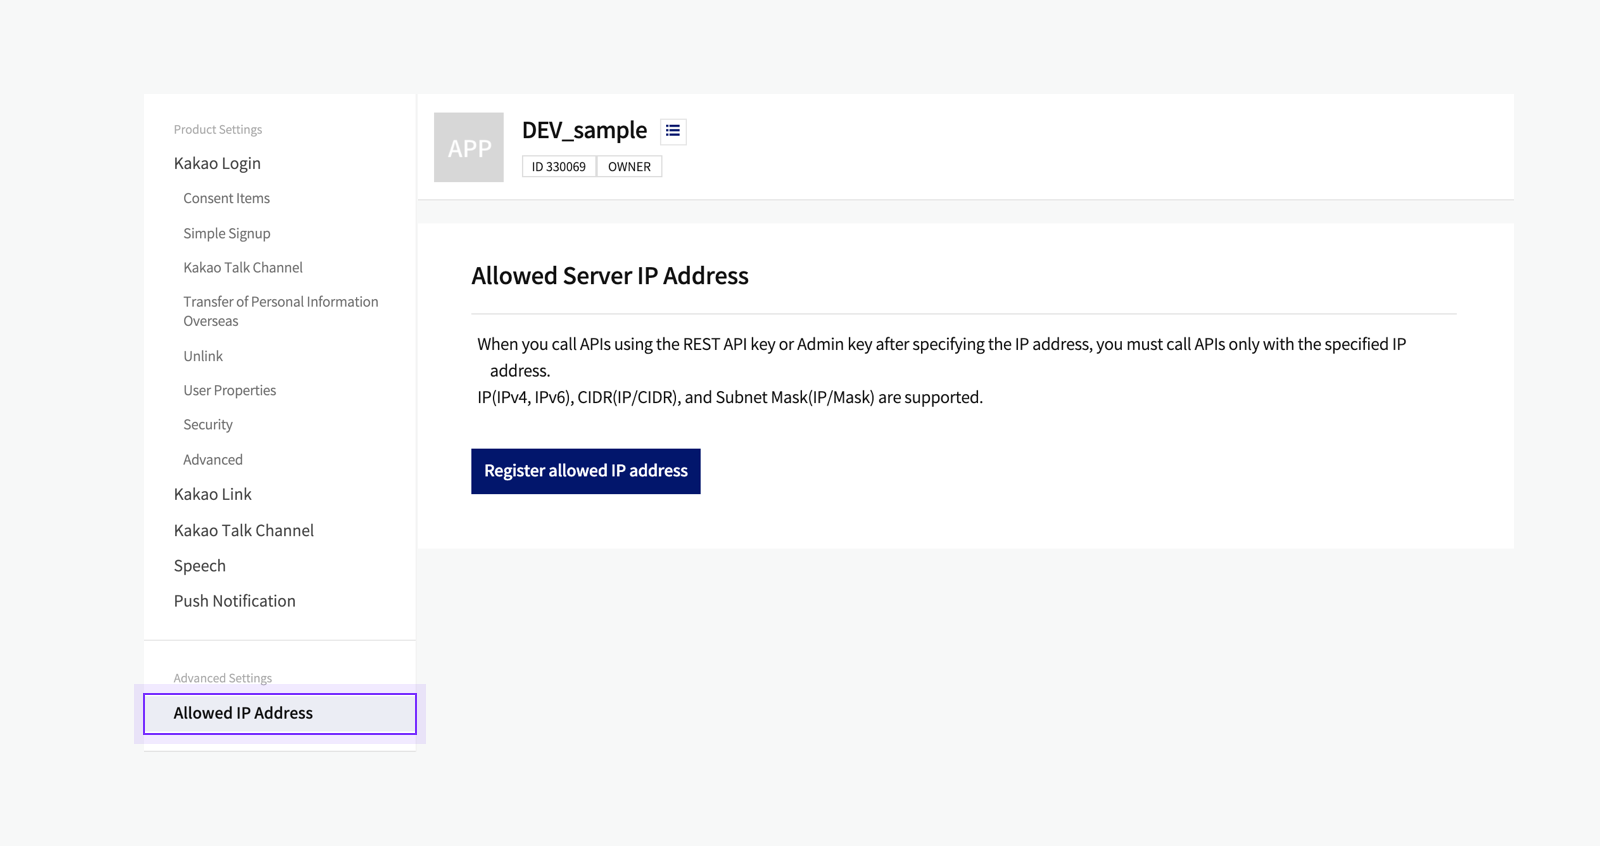Click the Allowed Server IP Address heading
Image resolution: width=1600 pixels, height=846 pixels.
[610, 276]
